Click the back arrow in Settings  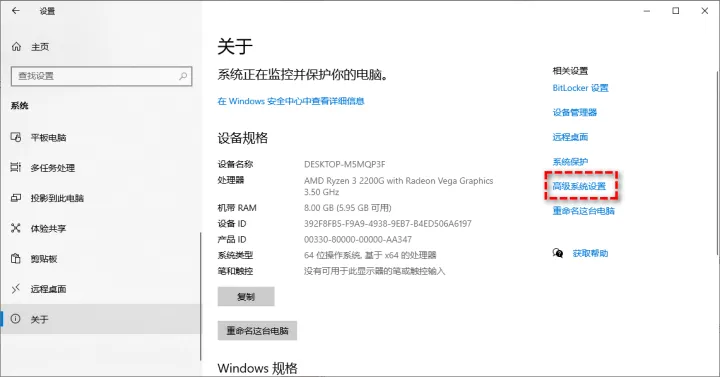tap(16, 11)
